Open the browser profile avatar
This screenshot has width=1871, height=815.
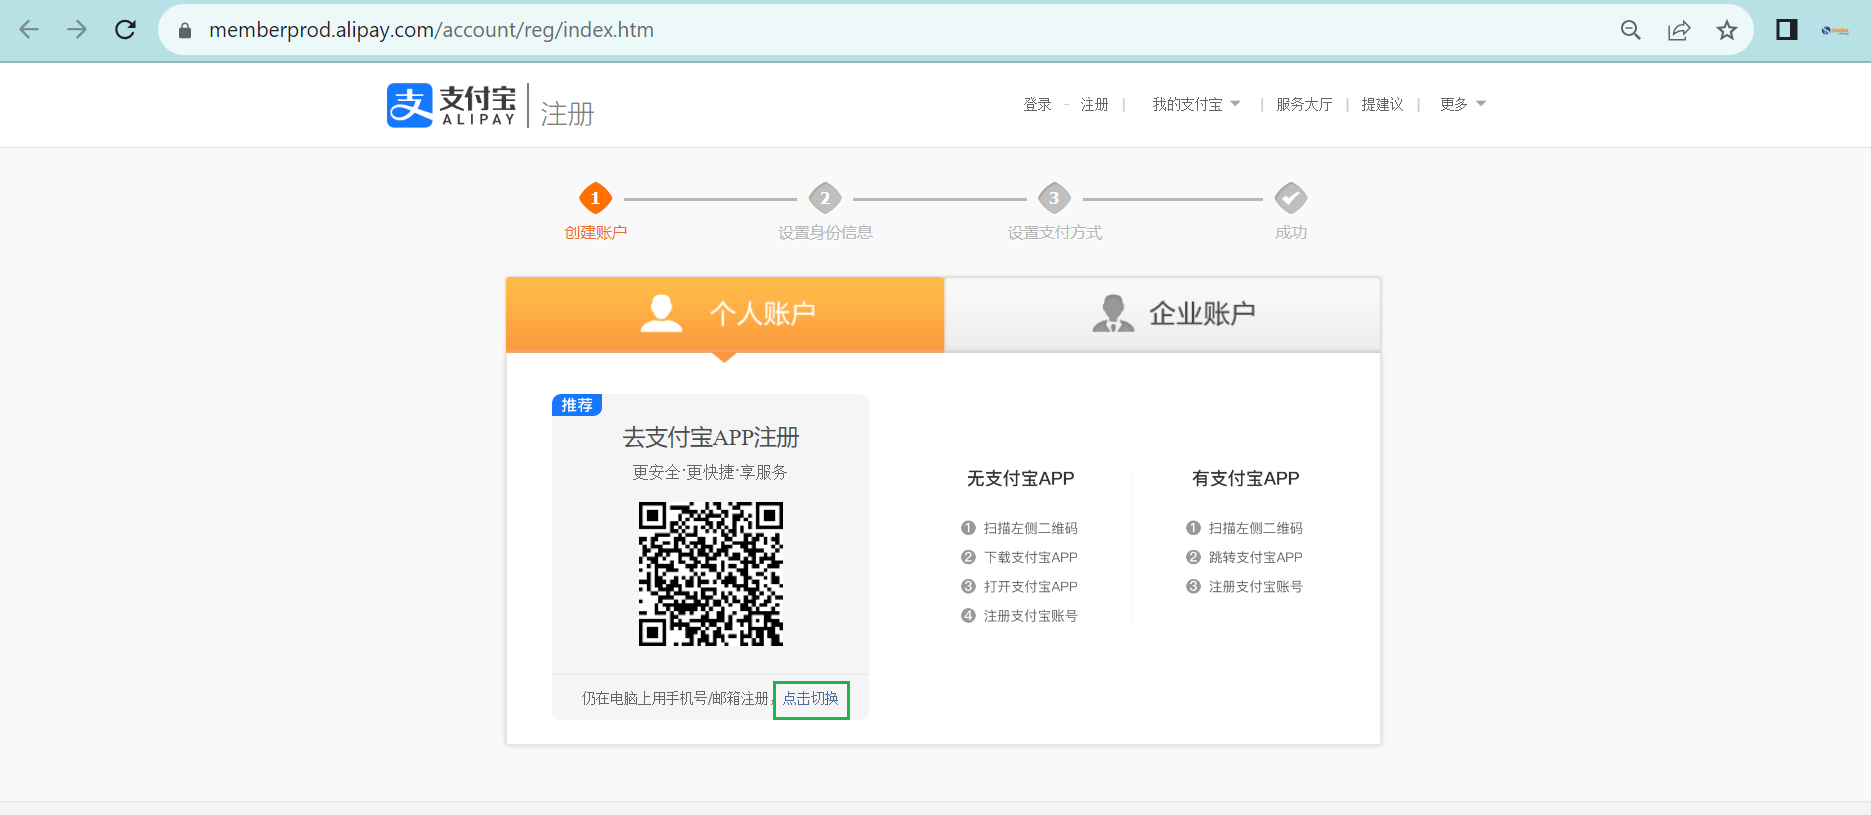tap(1835, 30)
